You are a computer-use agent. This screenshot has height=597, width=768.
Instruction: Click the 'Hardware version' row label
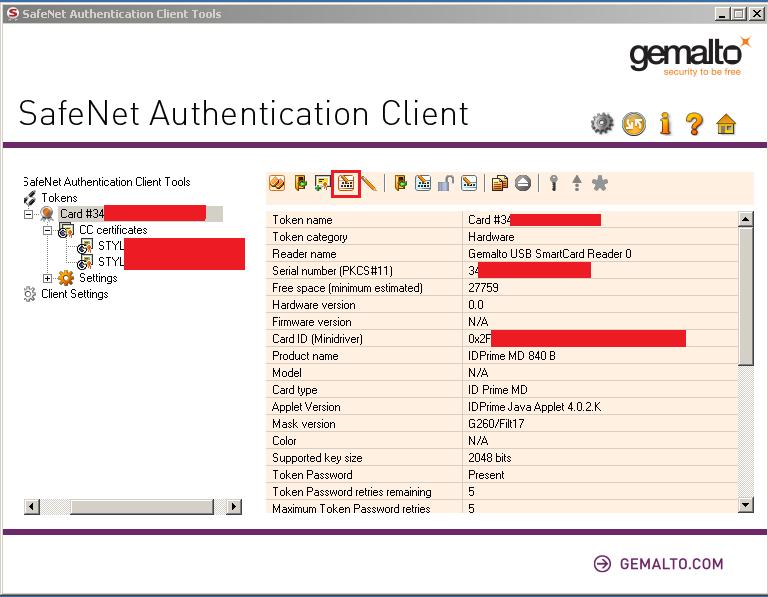coord(313,305)
